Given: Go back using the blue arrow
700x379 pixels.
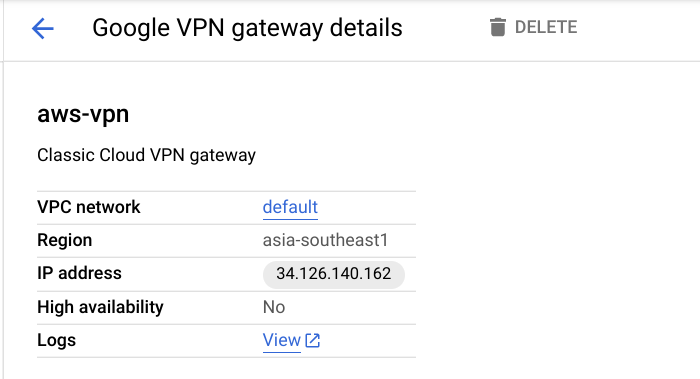Looking at the screenshot, I should pyautogui.click(x=43, y=29).
